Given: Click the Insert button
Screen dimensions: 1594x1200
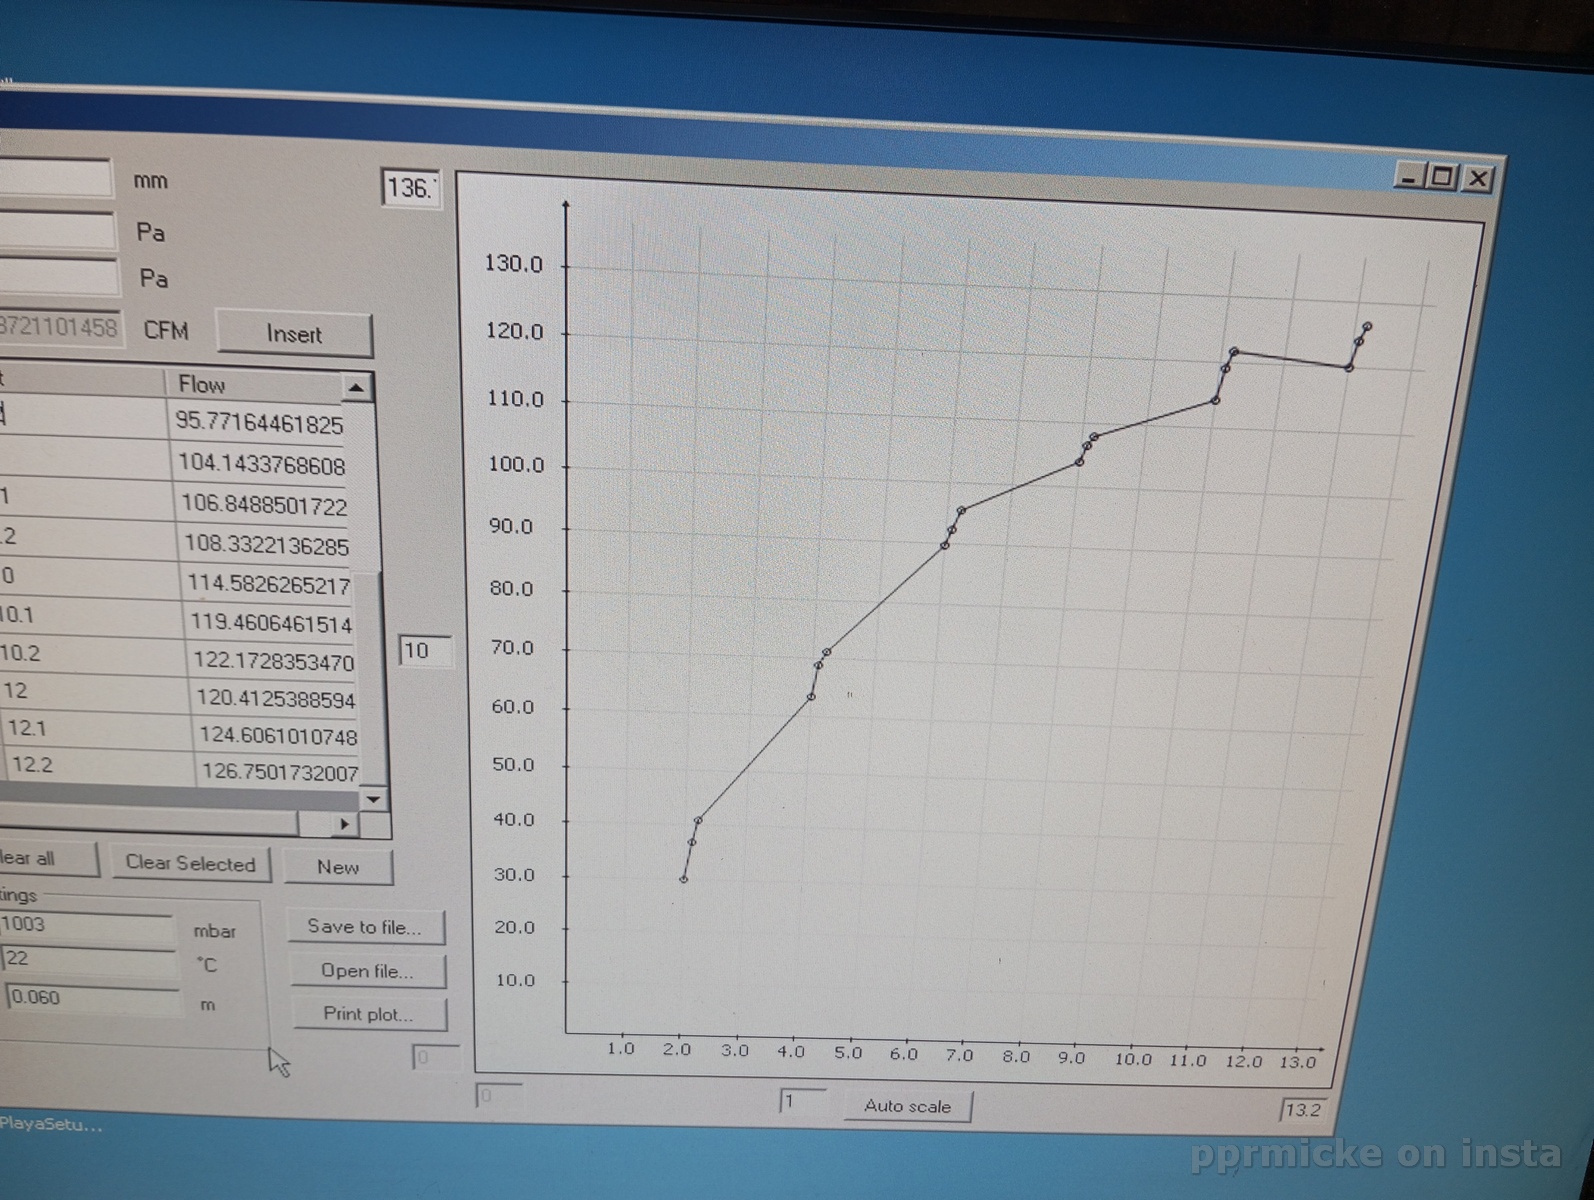Looking at the screenshot, I should 294,334.
